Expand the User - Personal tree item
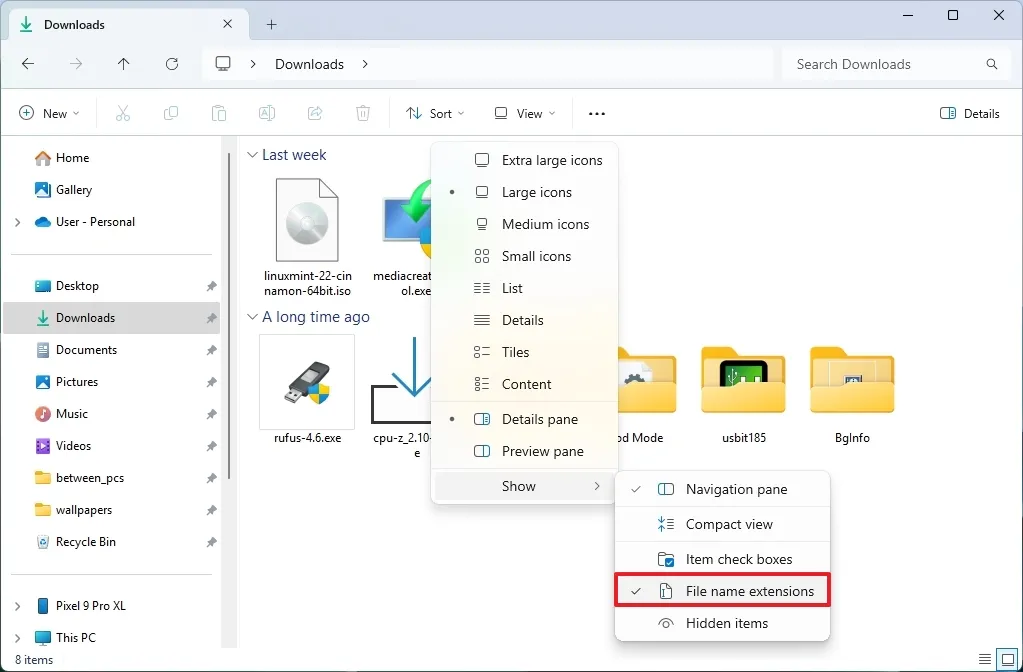The image size is (1023, 672). (17, 222)
